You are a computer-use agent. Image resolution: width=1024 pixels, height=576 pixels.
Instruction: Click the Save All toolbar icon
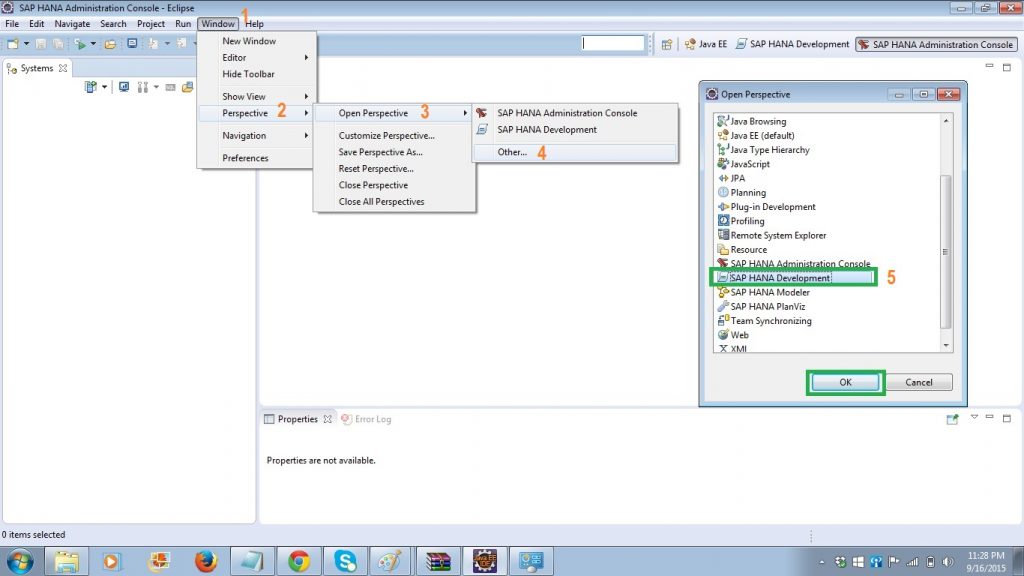58,44
